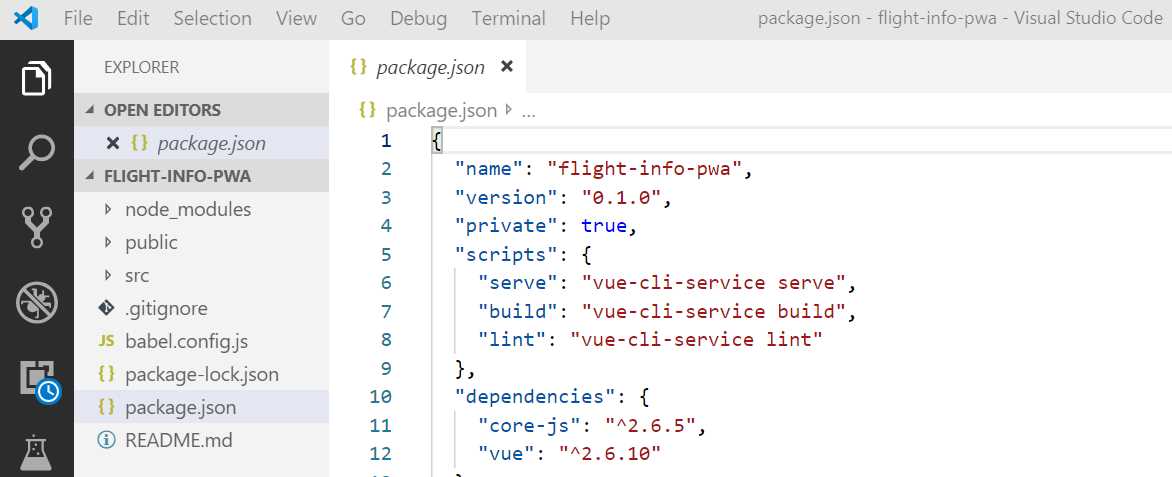Open the Debug view with the bug icon
The height and width of the screenshot is (477, 1172).
click(x=37, y=303)
